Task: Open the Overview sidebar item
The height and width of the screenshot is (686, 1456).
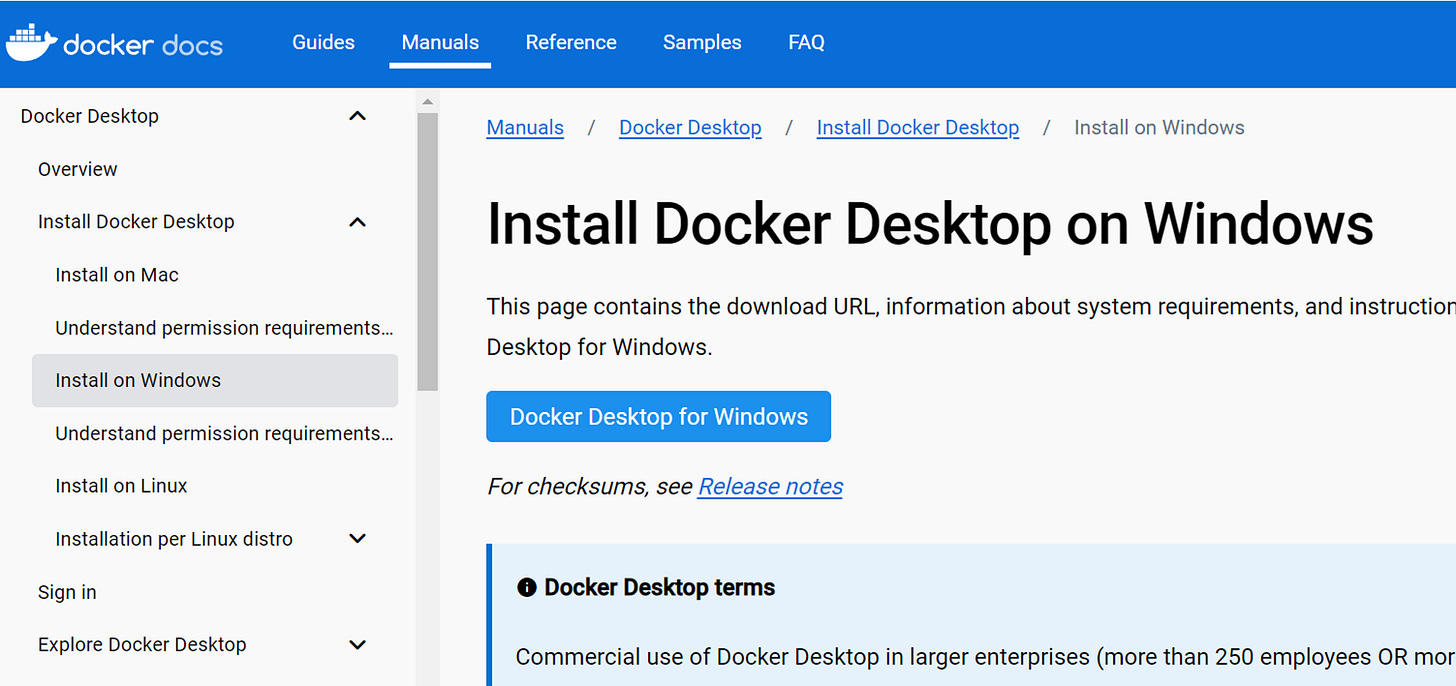Action: coord(78,169)
